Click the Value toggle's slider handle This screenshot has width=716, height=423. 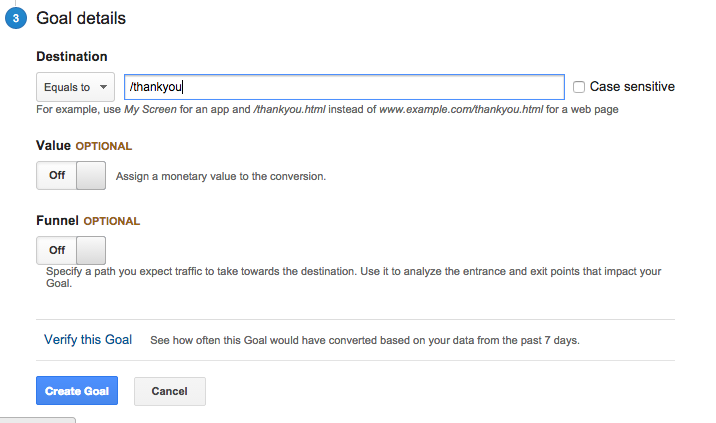[91, 175]
